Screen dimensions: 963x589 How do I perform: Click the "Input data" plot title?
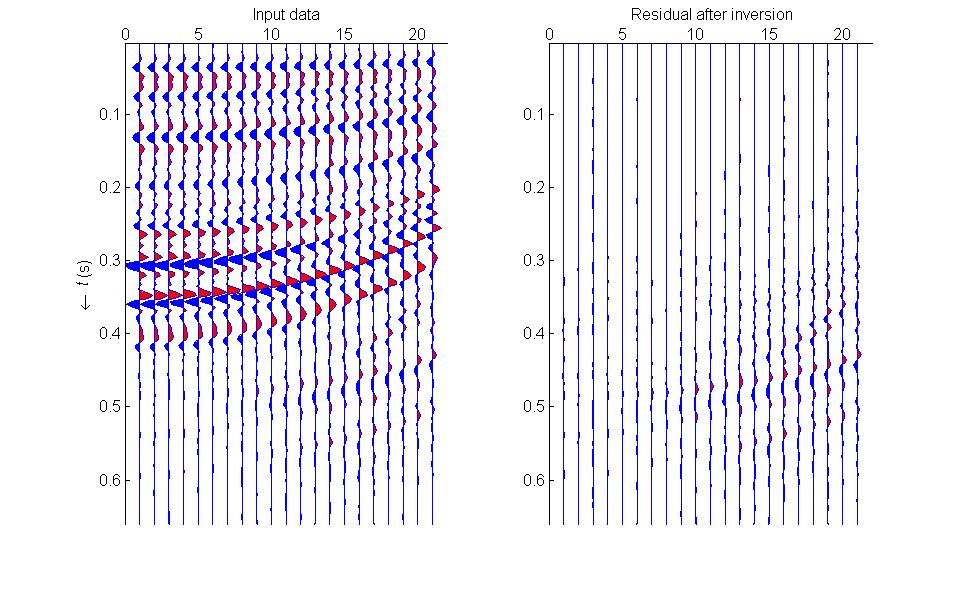(285, 14)
